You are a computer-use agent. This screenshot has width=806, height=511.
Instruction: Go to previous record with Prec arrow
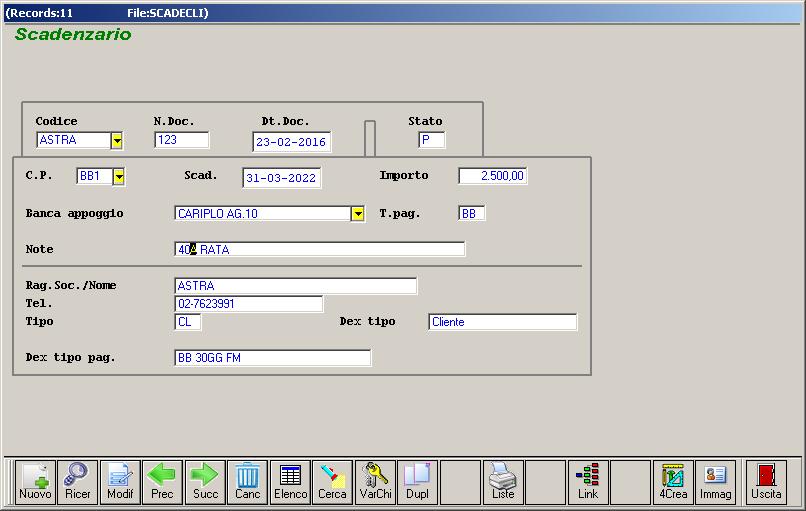[162, 482]
